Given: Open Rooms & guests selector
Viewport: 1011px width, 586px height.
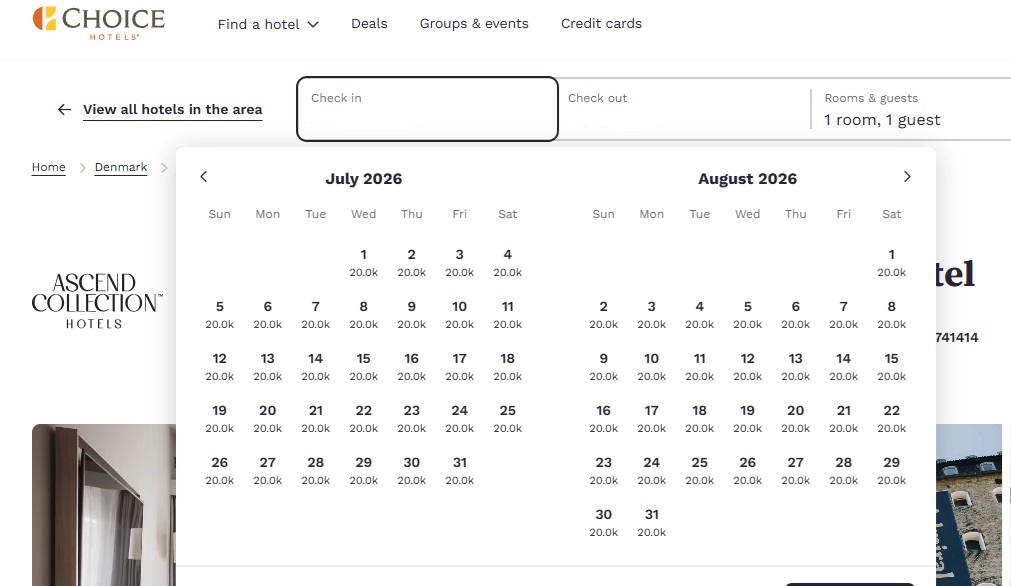Looking at the screenshot, I should [912, 110].
